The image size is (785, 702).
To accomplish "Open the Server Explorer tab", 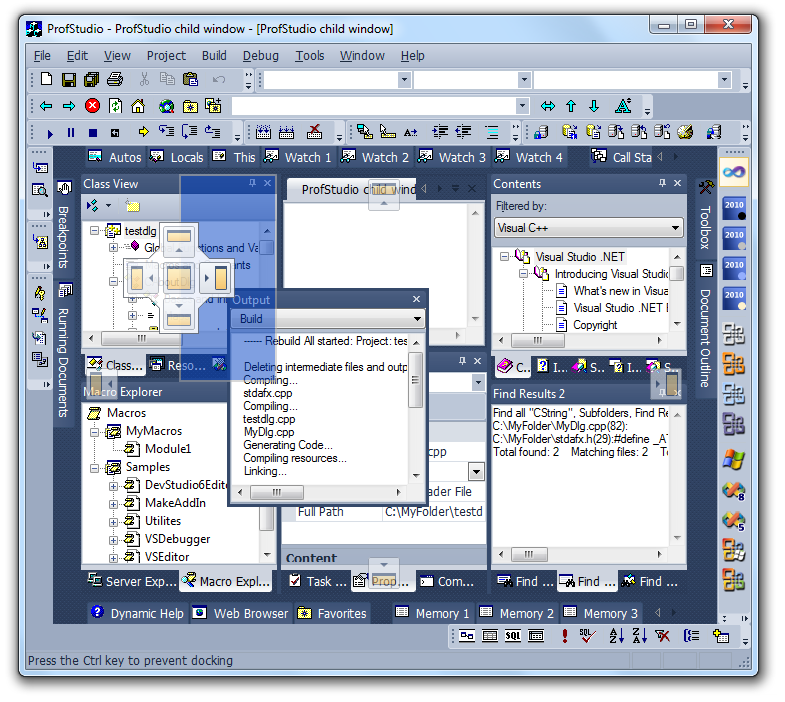I will pyautogui.click(x=132, y=581).
